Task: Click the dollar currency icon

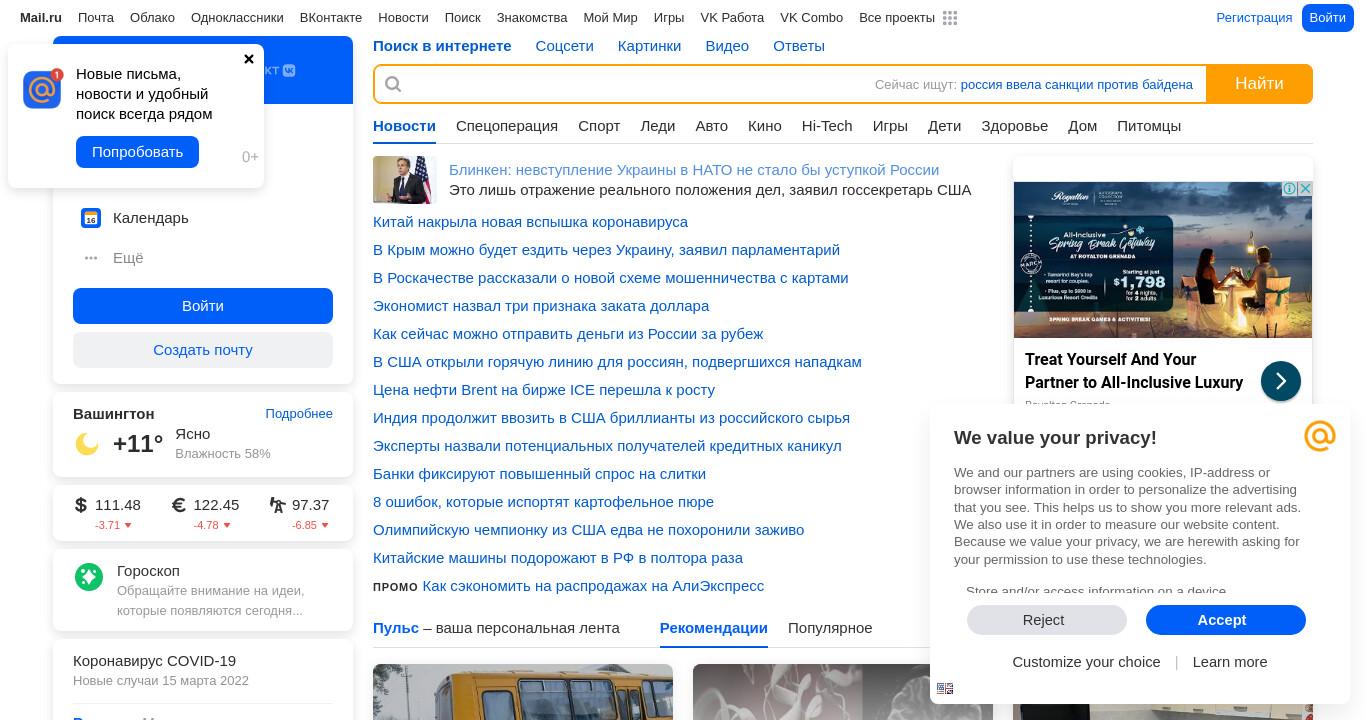Action: 81,505
